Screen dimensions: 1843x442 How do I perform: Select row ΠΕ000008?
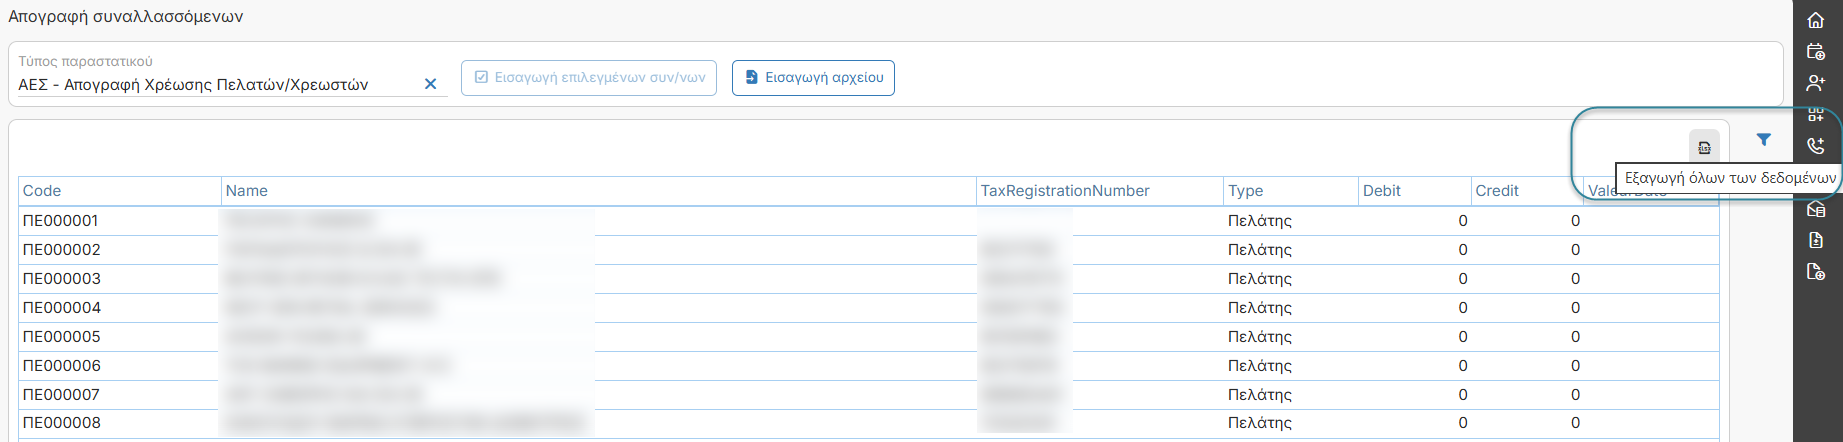(x=869, y=423)
